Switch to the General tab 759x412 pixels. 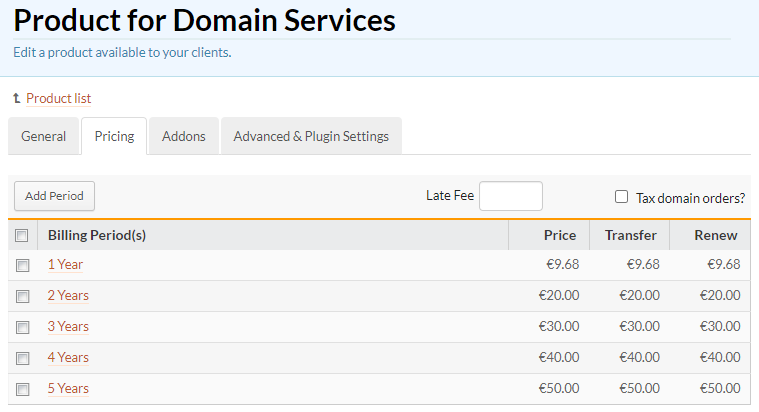click(44, 136)
